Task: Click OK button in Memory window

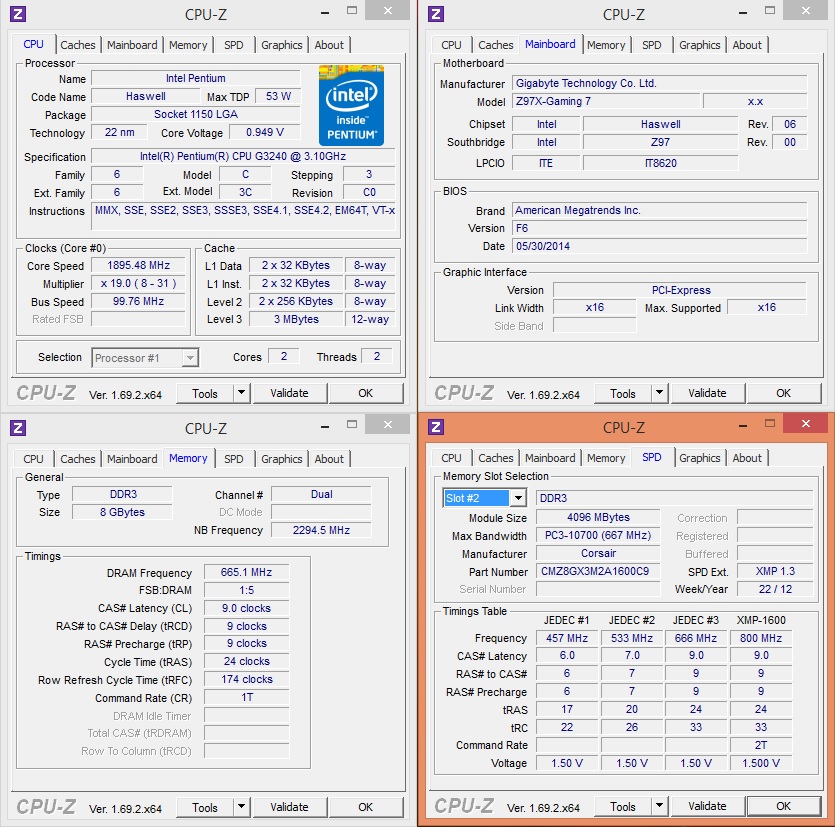Action: tap(365, 807)
